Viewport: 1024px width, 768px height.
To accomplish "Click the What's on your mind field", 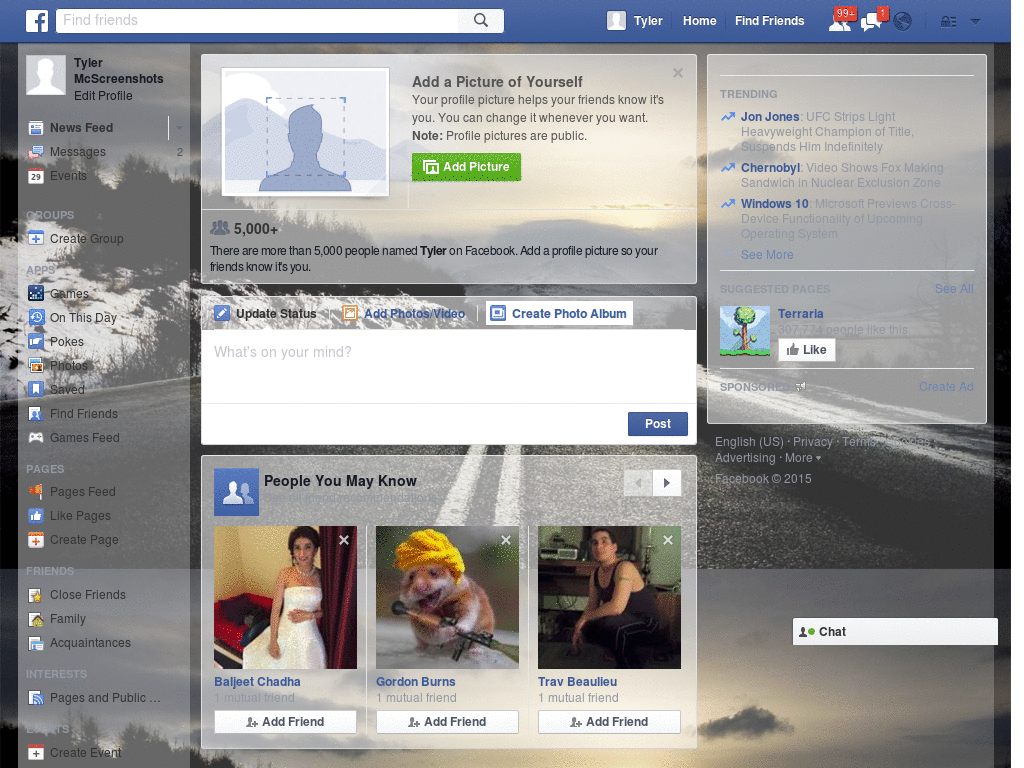I will (x=449, y=366).
